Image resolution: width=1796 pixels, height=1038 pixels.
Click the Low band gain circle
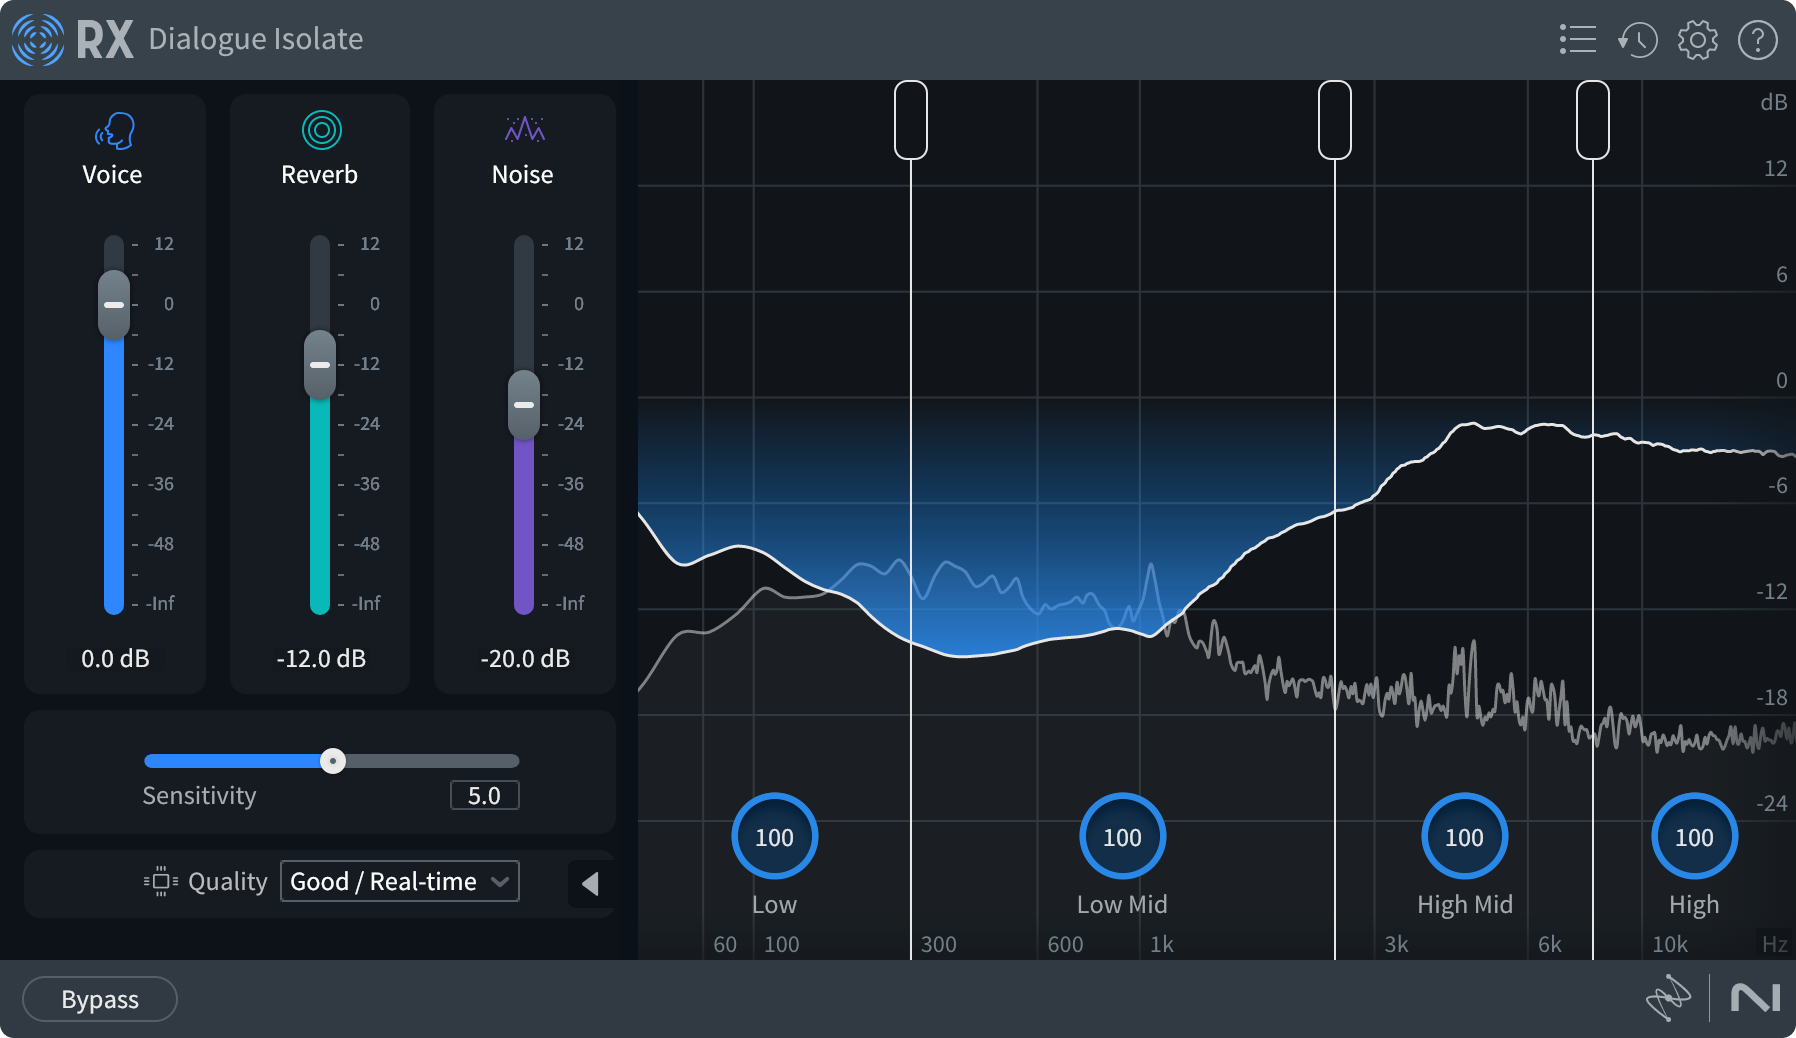774,836
